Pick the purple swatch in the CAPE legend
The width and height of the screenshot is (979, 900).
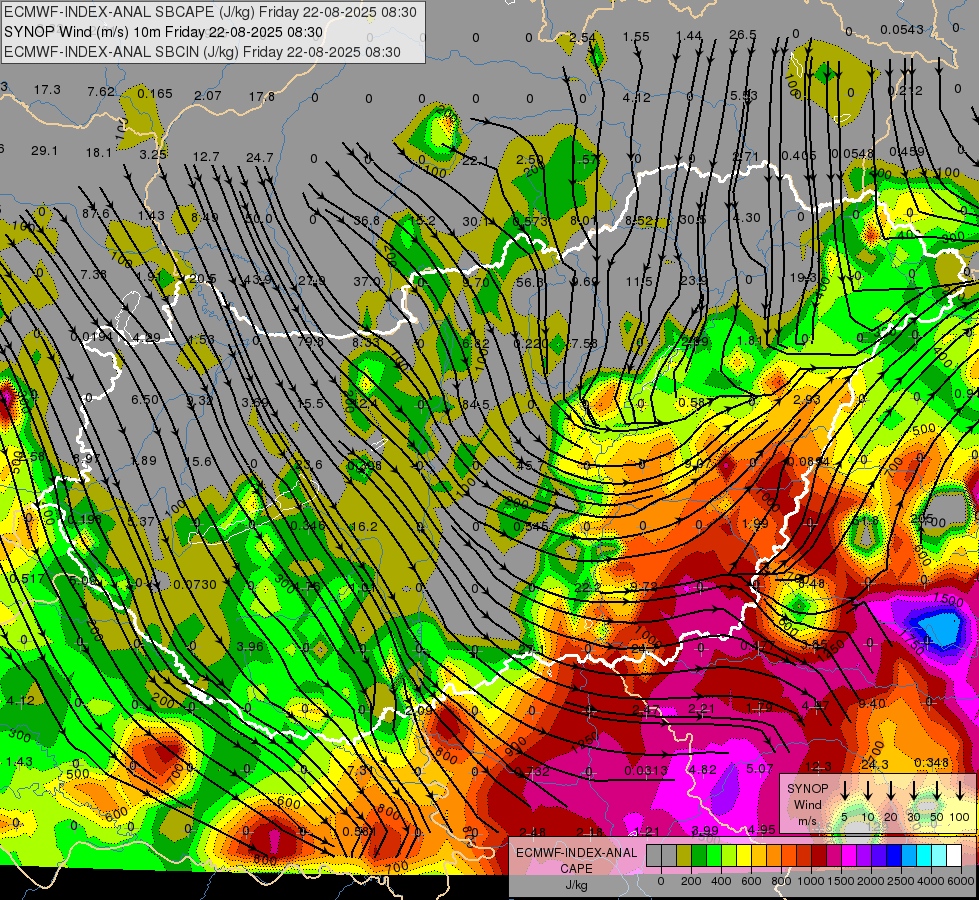pyautogui.click(x=863, y=856)
